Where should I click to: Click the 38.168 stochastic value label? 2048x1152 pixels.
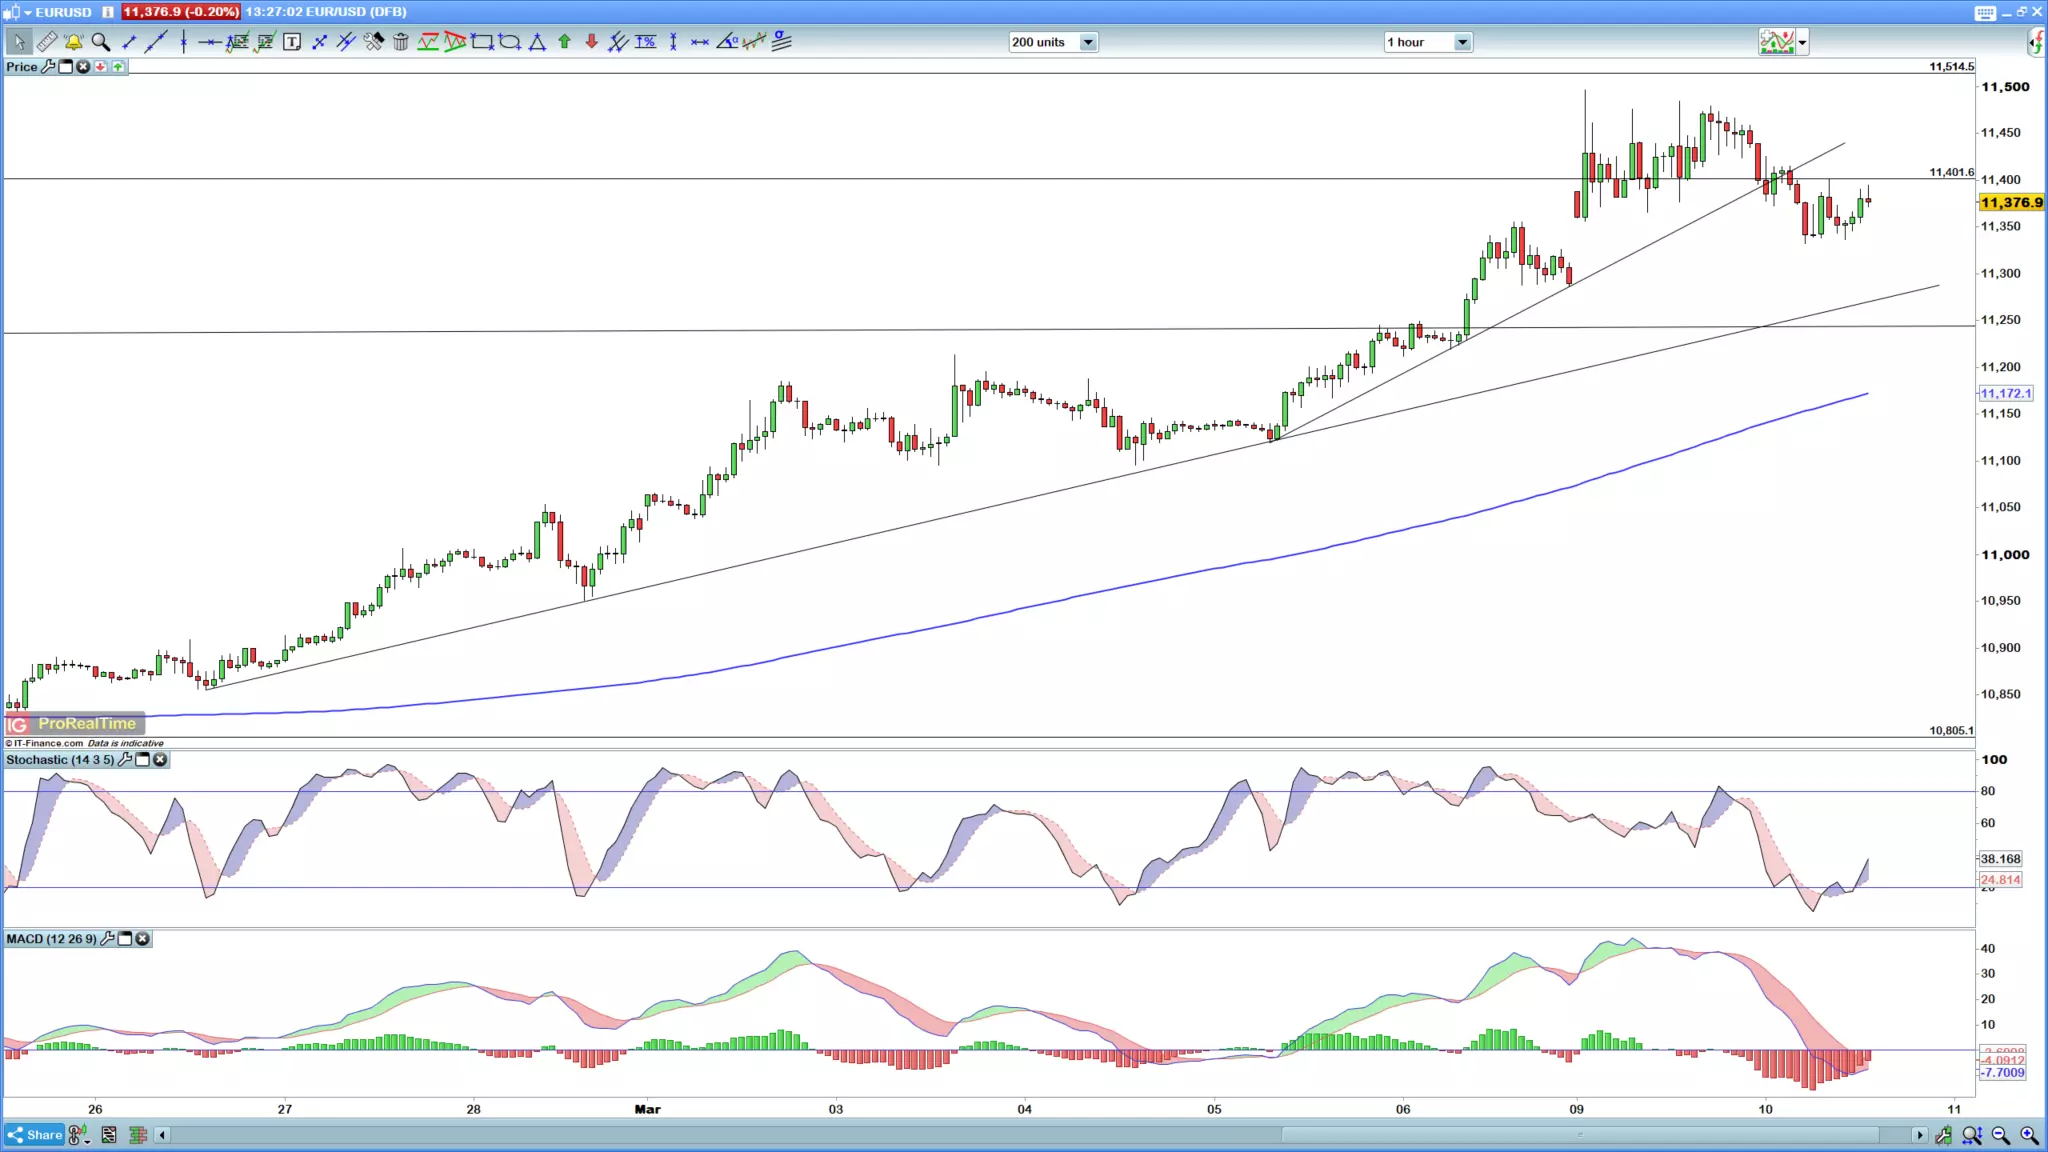point(2000,859)
